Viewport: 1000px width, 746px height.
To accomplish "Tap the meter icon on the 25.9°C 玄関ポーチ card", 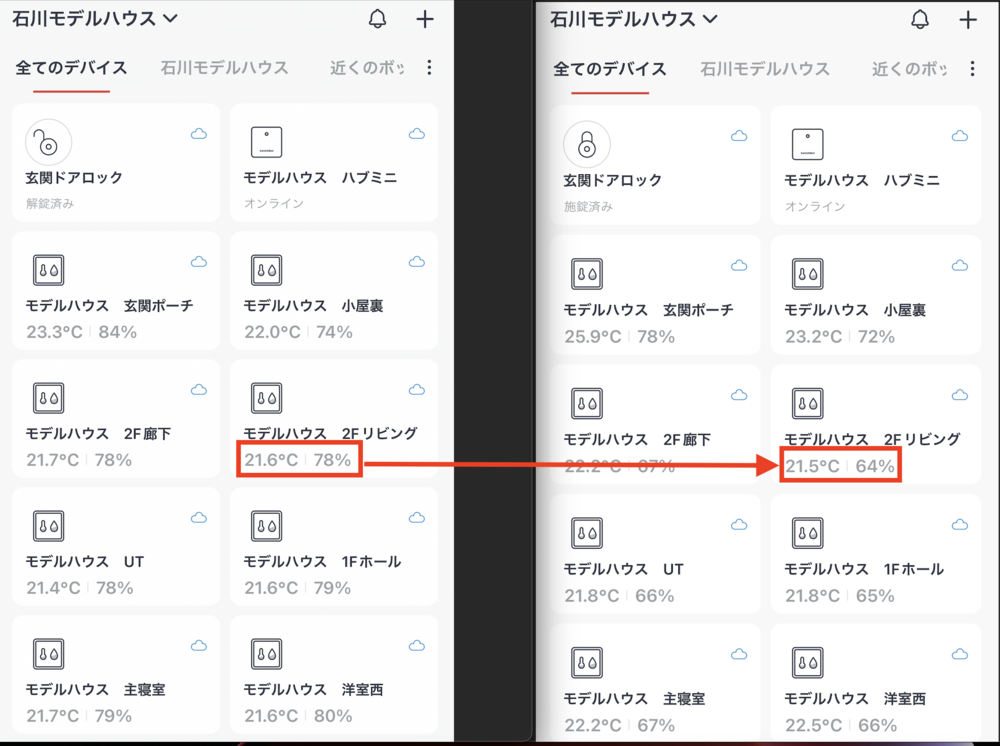I will coord(587,274).
